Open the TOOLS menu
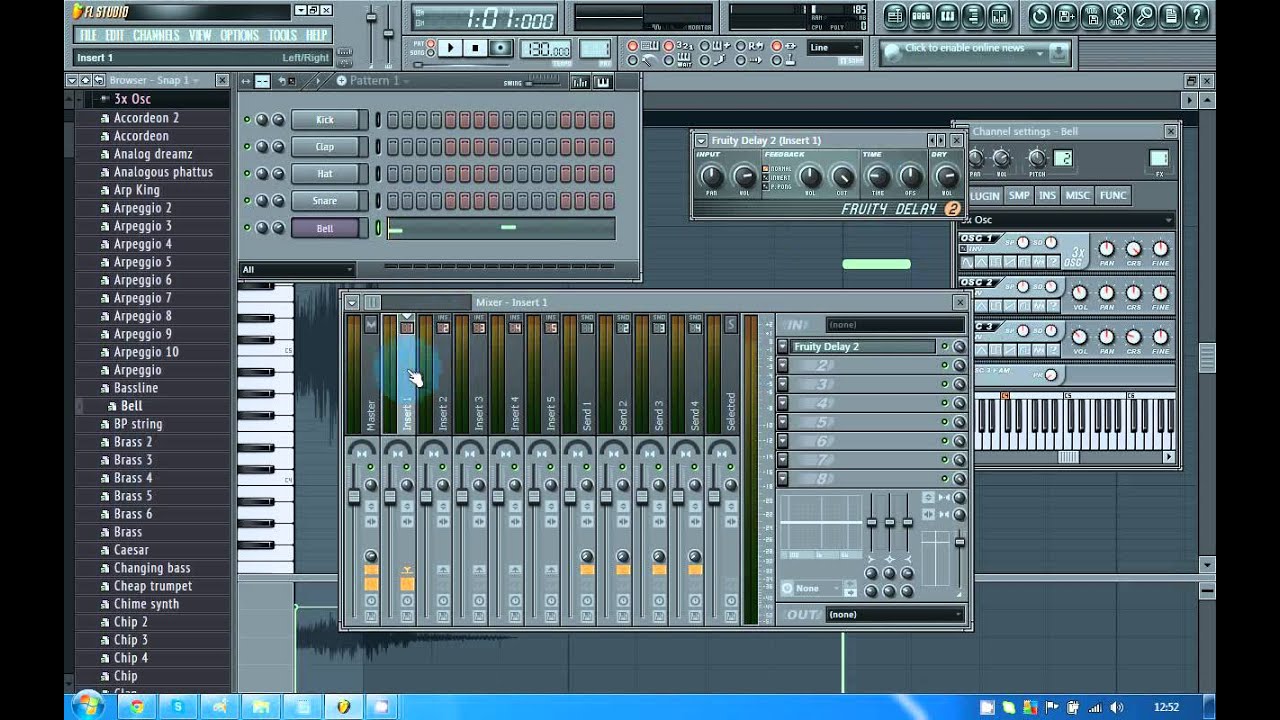 pyautogui.click(x=282, y=35)
